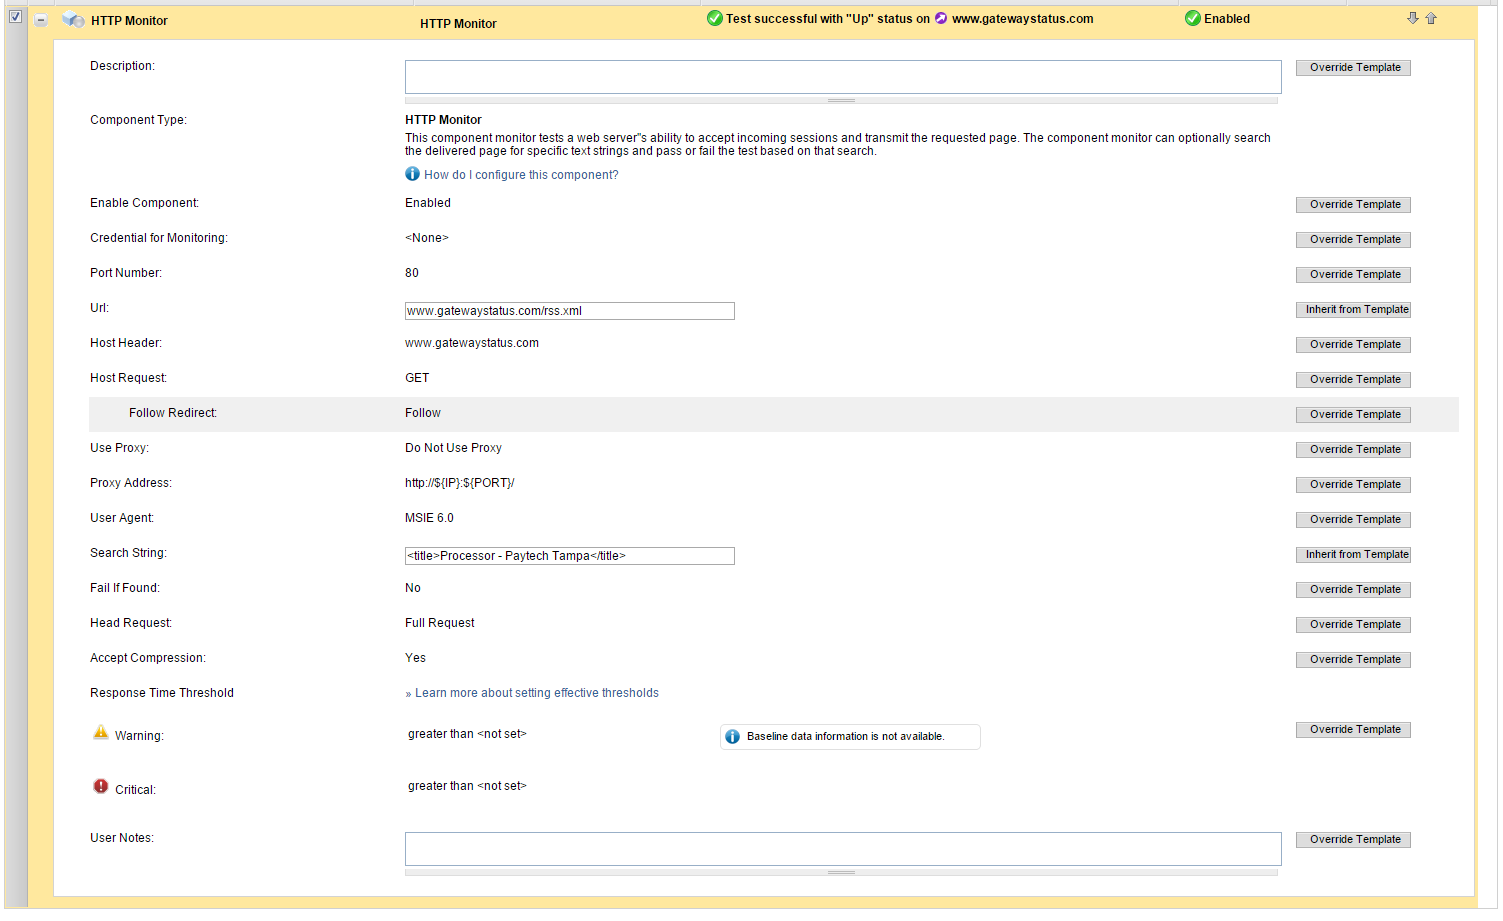
Task: Click the 'Enabled' status text in the header
Action: 1227,19
